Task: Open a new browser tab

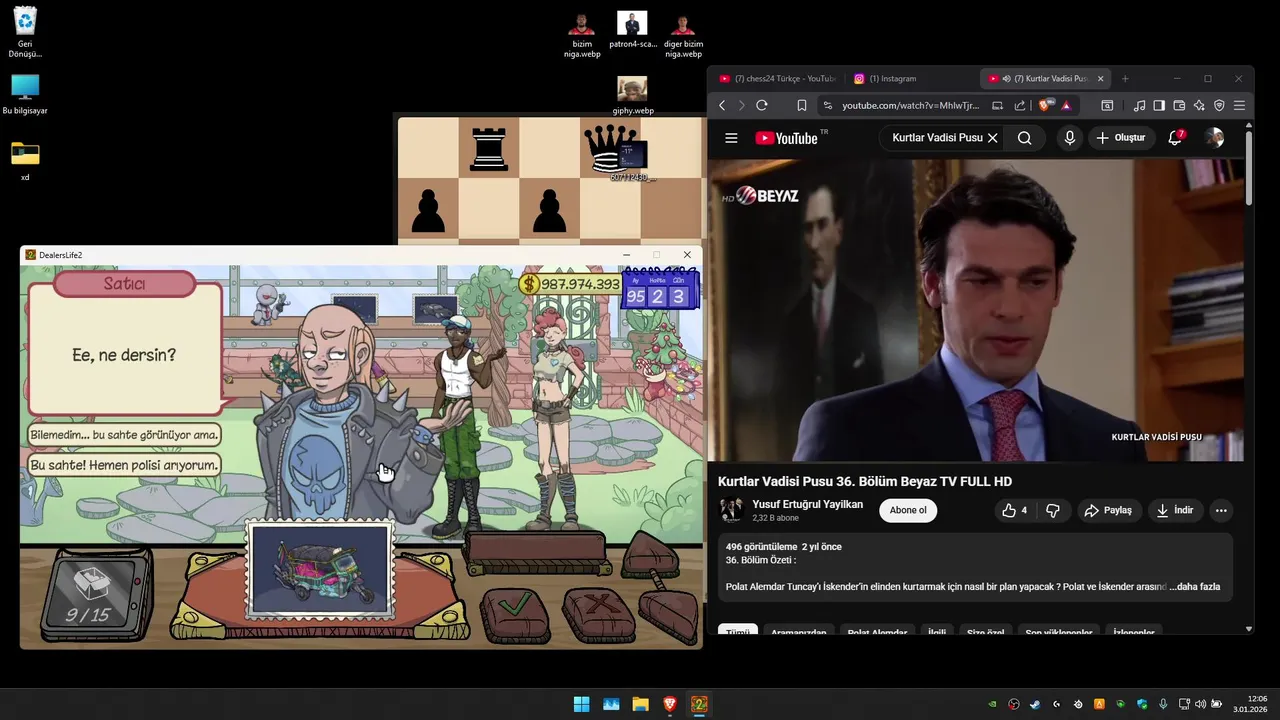Action: [x=1125, y=78]
